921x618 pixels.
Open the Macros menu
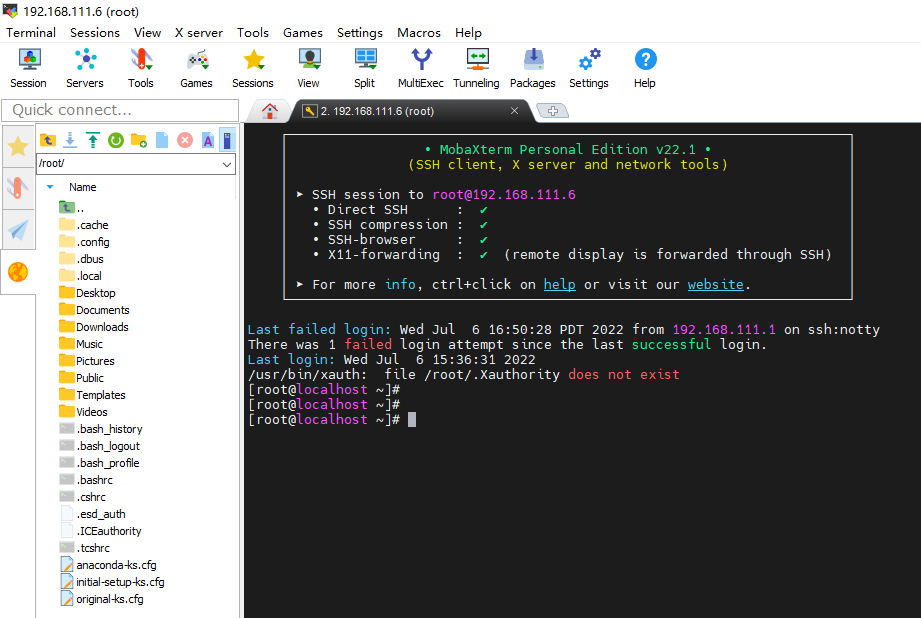coord(419,33)
